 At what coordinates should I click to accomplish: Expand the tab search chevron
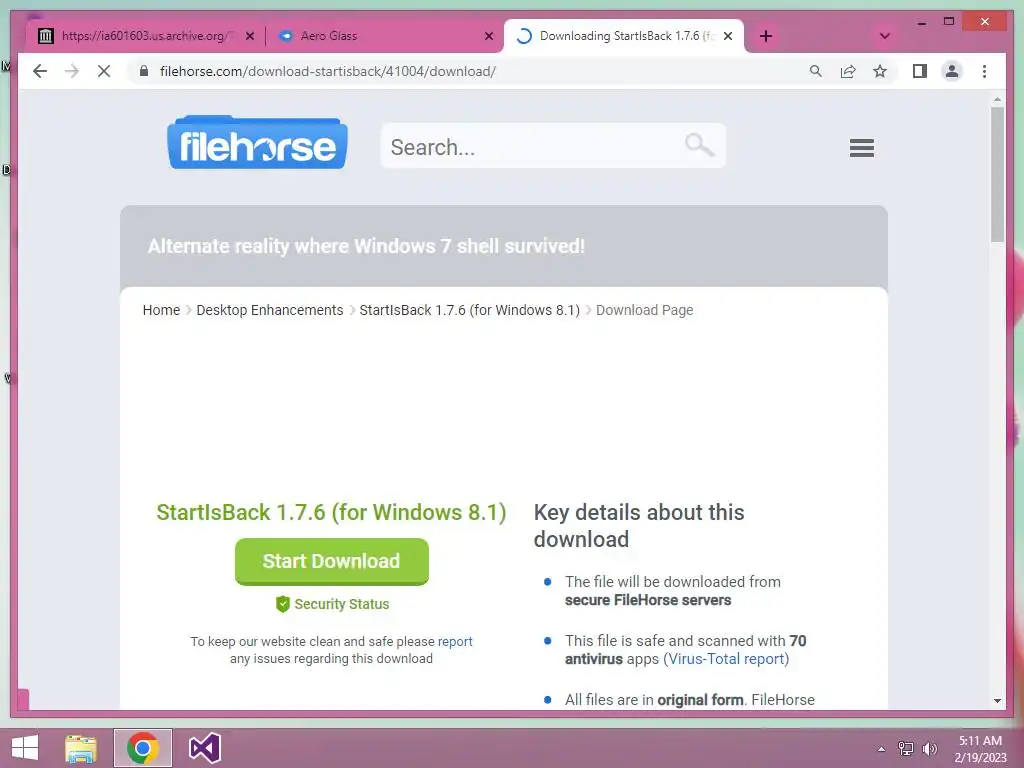click(885, 36)
